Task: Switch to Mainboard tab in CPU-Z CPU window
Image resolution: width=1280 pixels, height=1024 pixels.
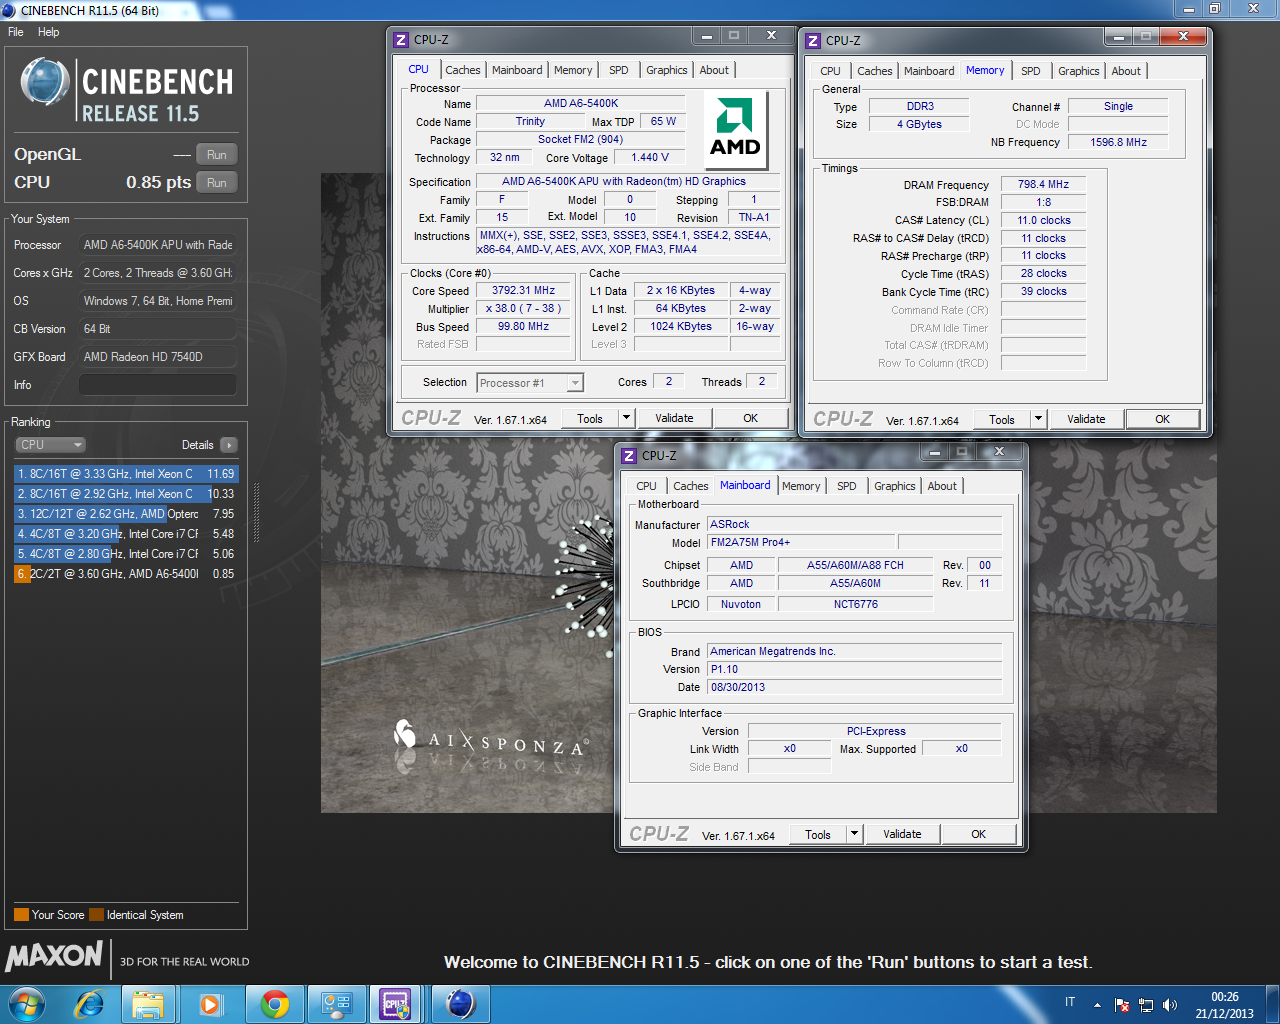Action: pyautogui.click(x=517, y=70)
